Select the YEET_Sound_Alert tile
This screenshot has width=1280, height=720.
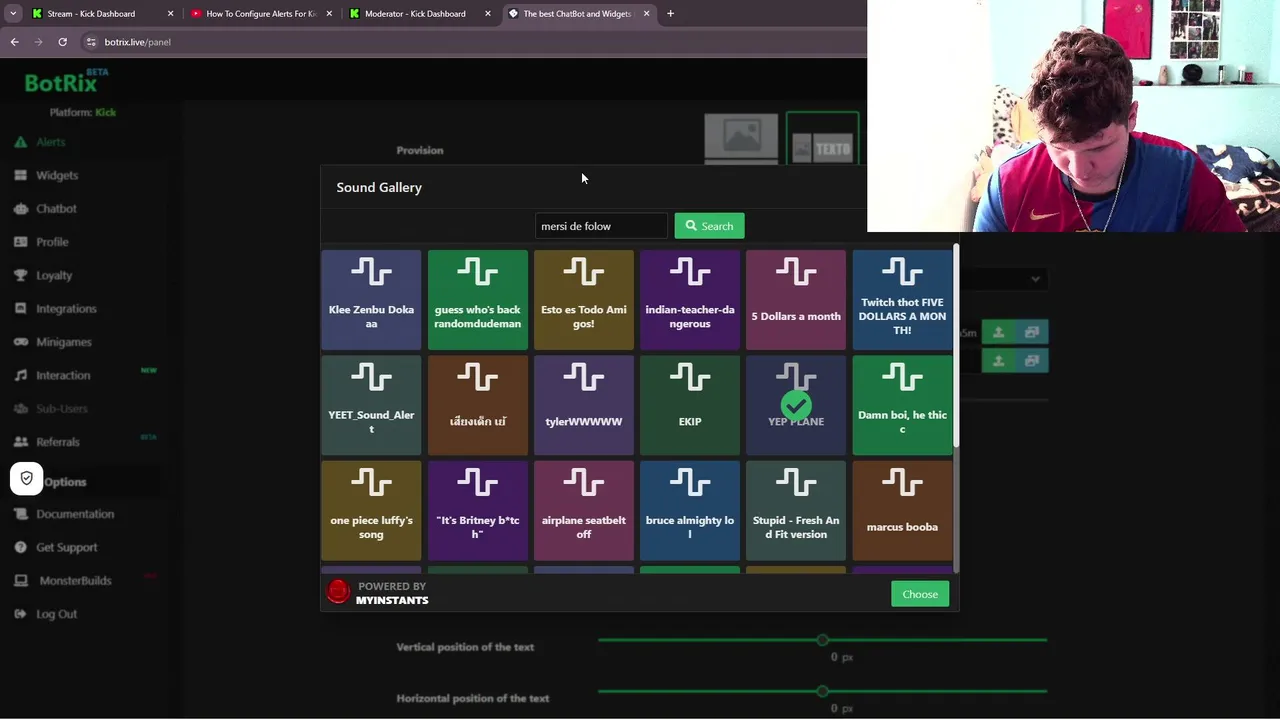point(371,405)
